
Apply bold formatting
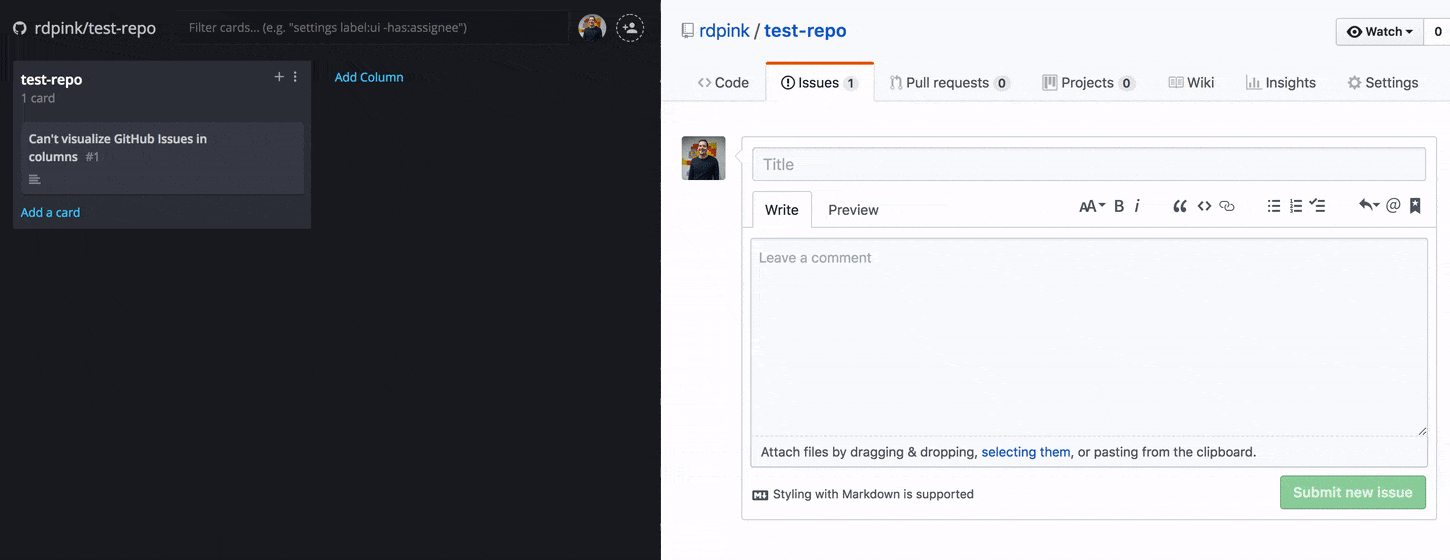click(x=1119, y=206)
